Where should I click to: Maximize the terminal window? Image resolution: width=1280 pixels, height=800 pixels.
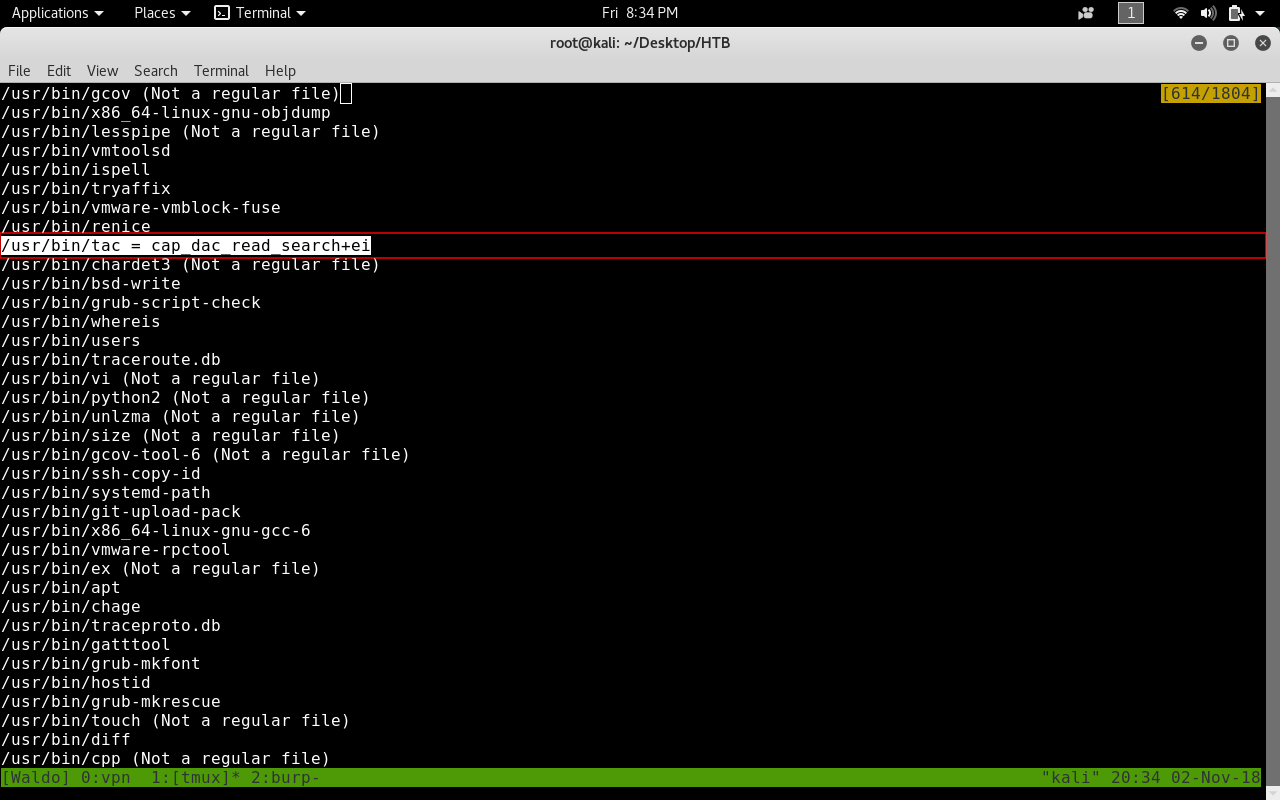1231,43
